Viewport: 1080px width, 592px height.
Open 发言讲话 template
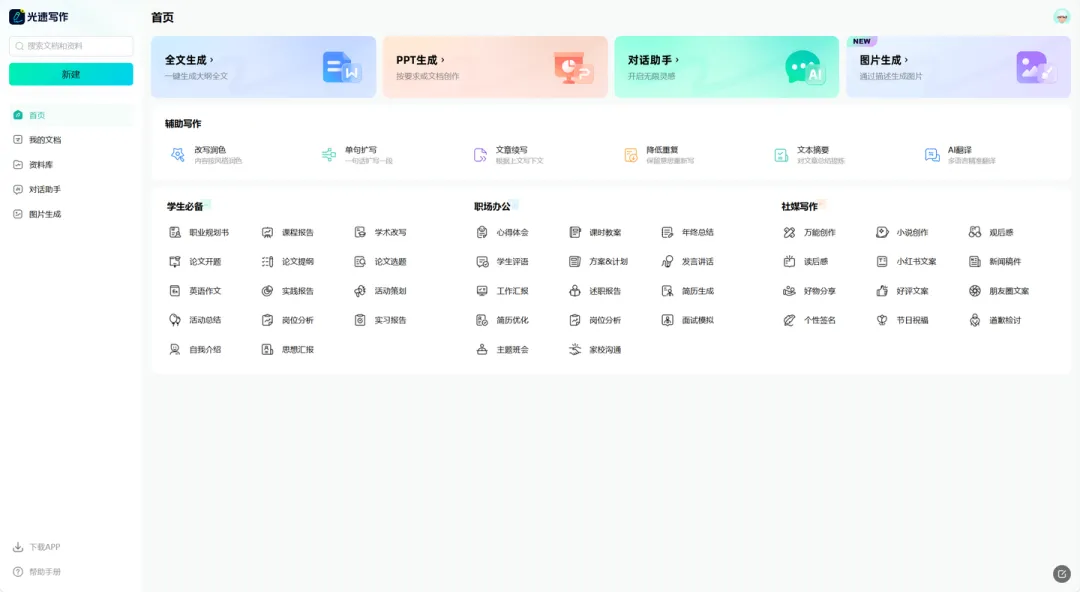pos(688,262)
